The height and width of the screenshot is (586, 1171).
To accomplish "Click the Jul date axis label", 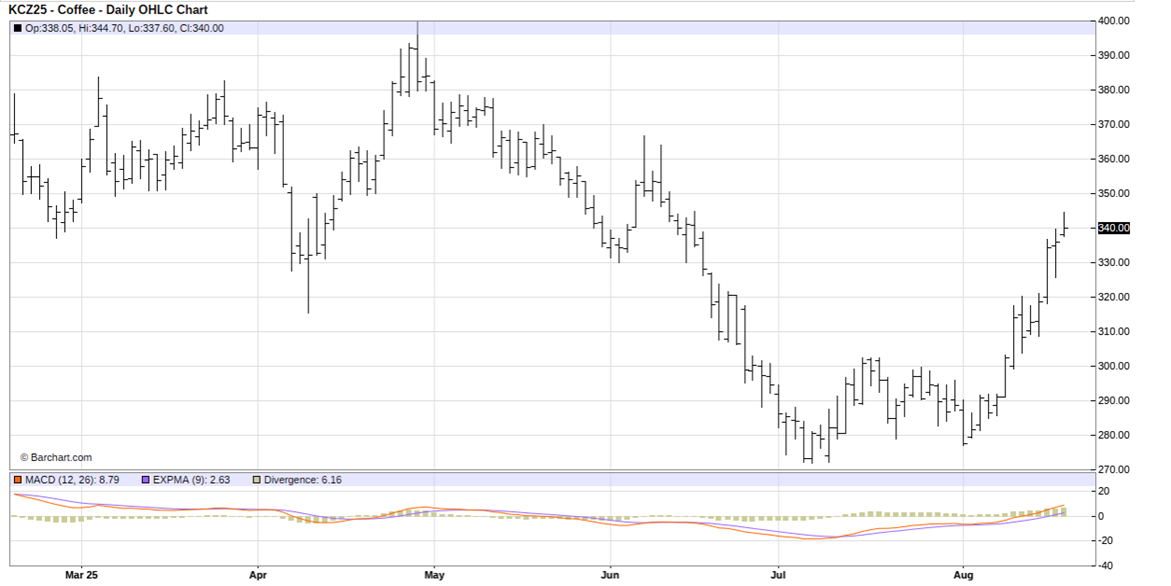I will coord(779,575).
